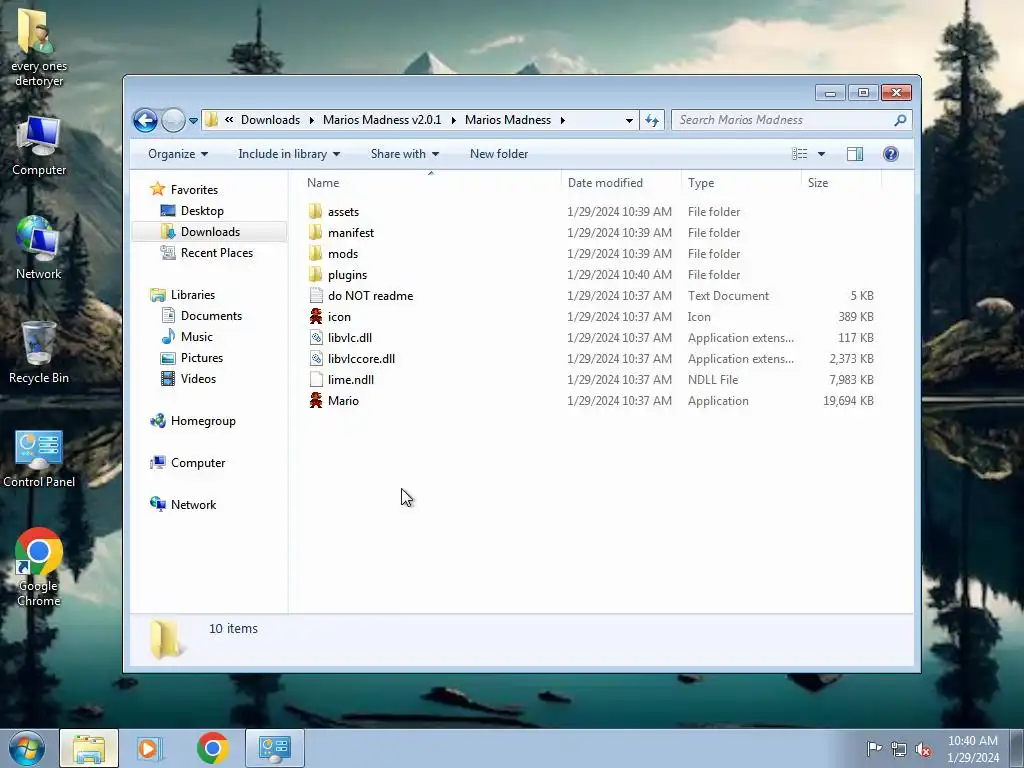The image size is (1024, 768).
Task: Click the Windows Media Player taskbar icon
Action: (150, 748)
